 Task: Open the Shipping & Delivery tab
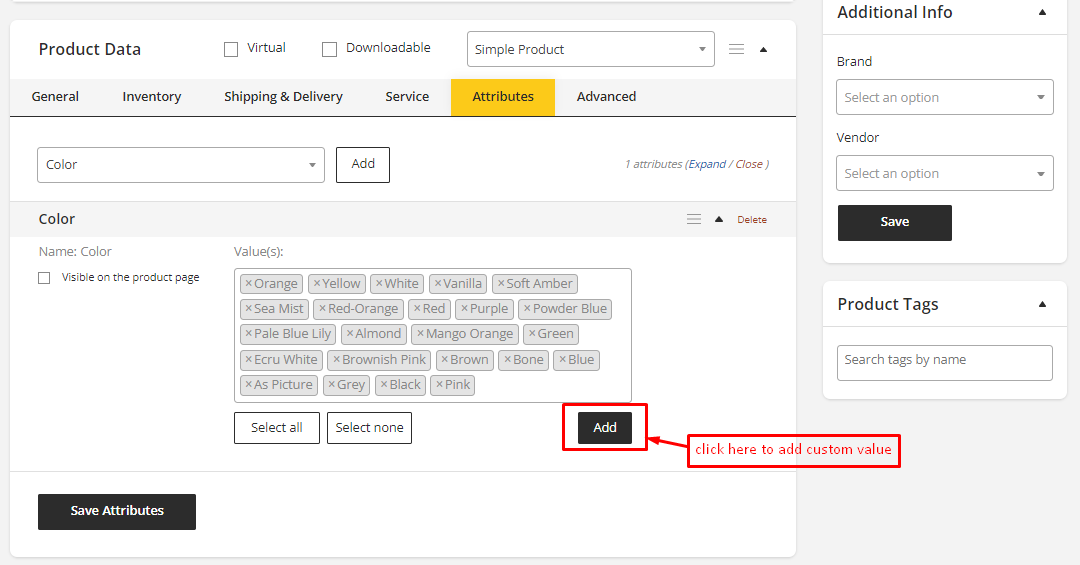coord(283,97)
